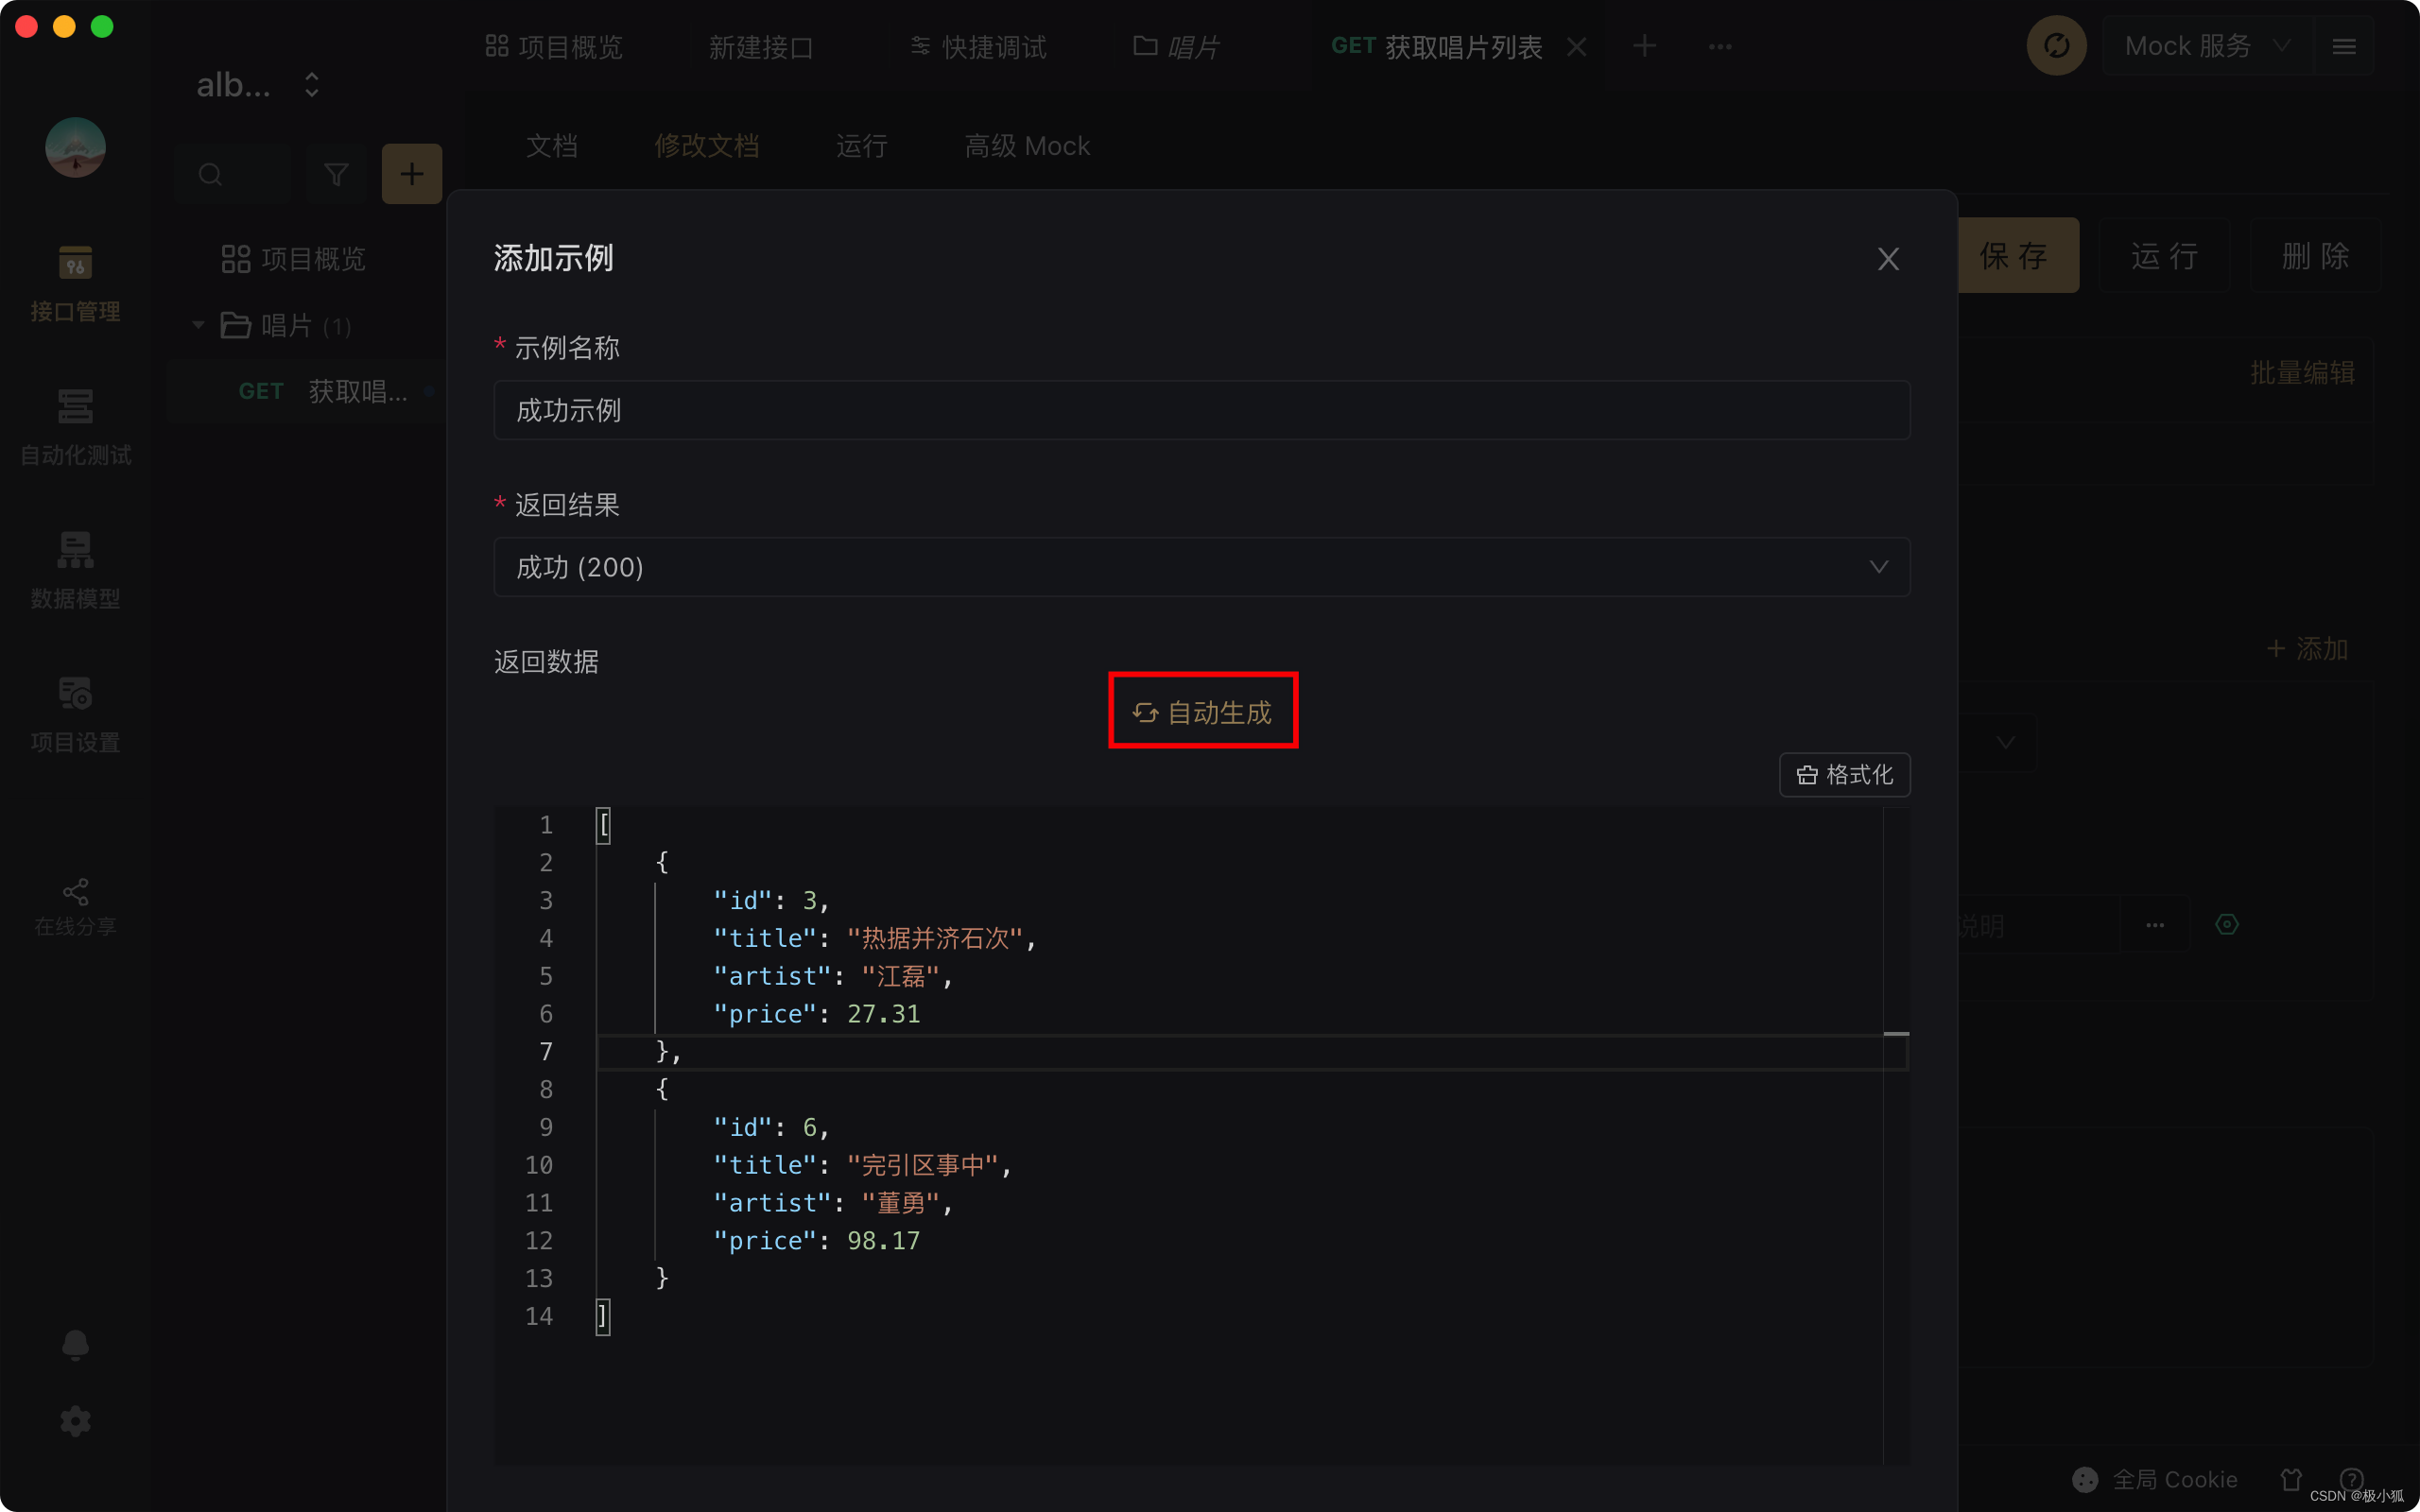
Task: Collapse the 唱片 folder
Action: [198, 325]
